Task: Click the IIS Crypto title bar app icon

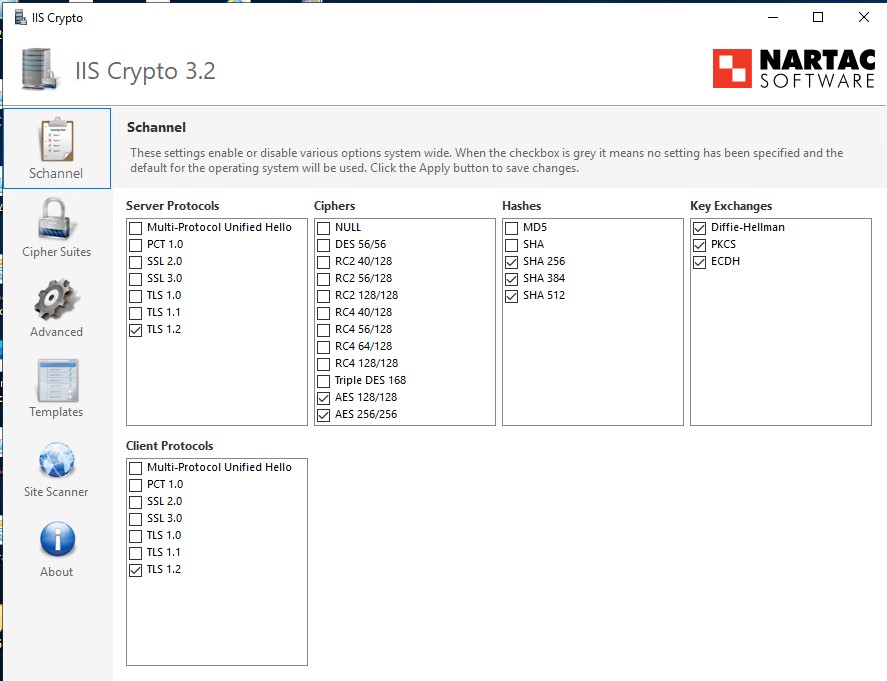Action: 20,18
